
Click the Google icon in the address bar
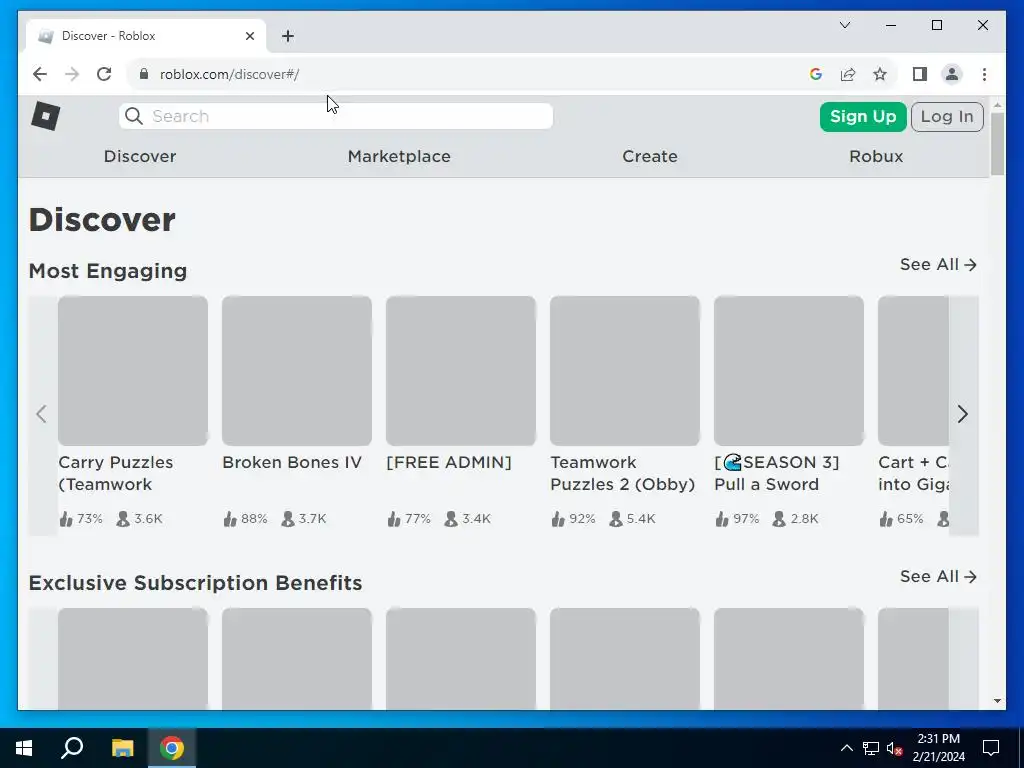point(816,74)
